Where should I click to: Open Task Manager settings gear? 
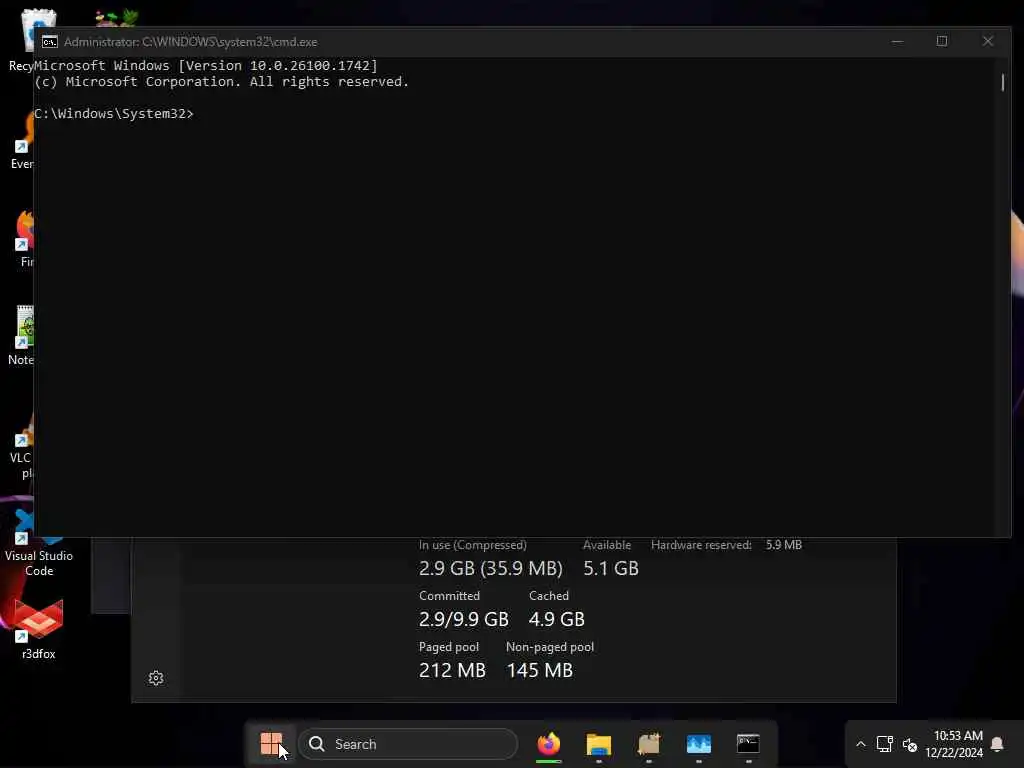point(155,678)
